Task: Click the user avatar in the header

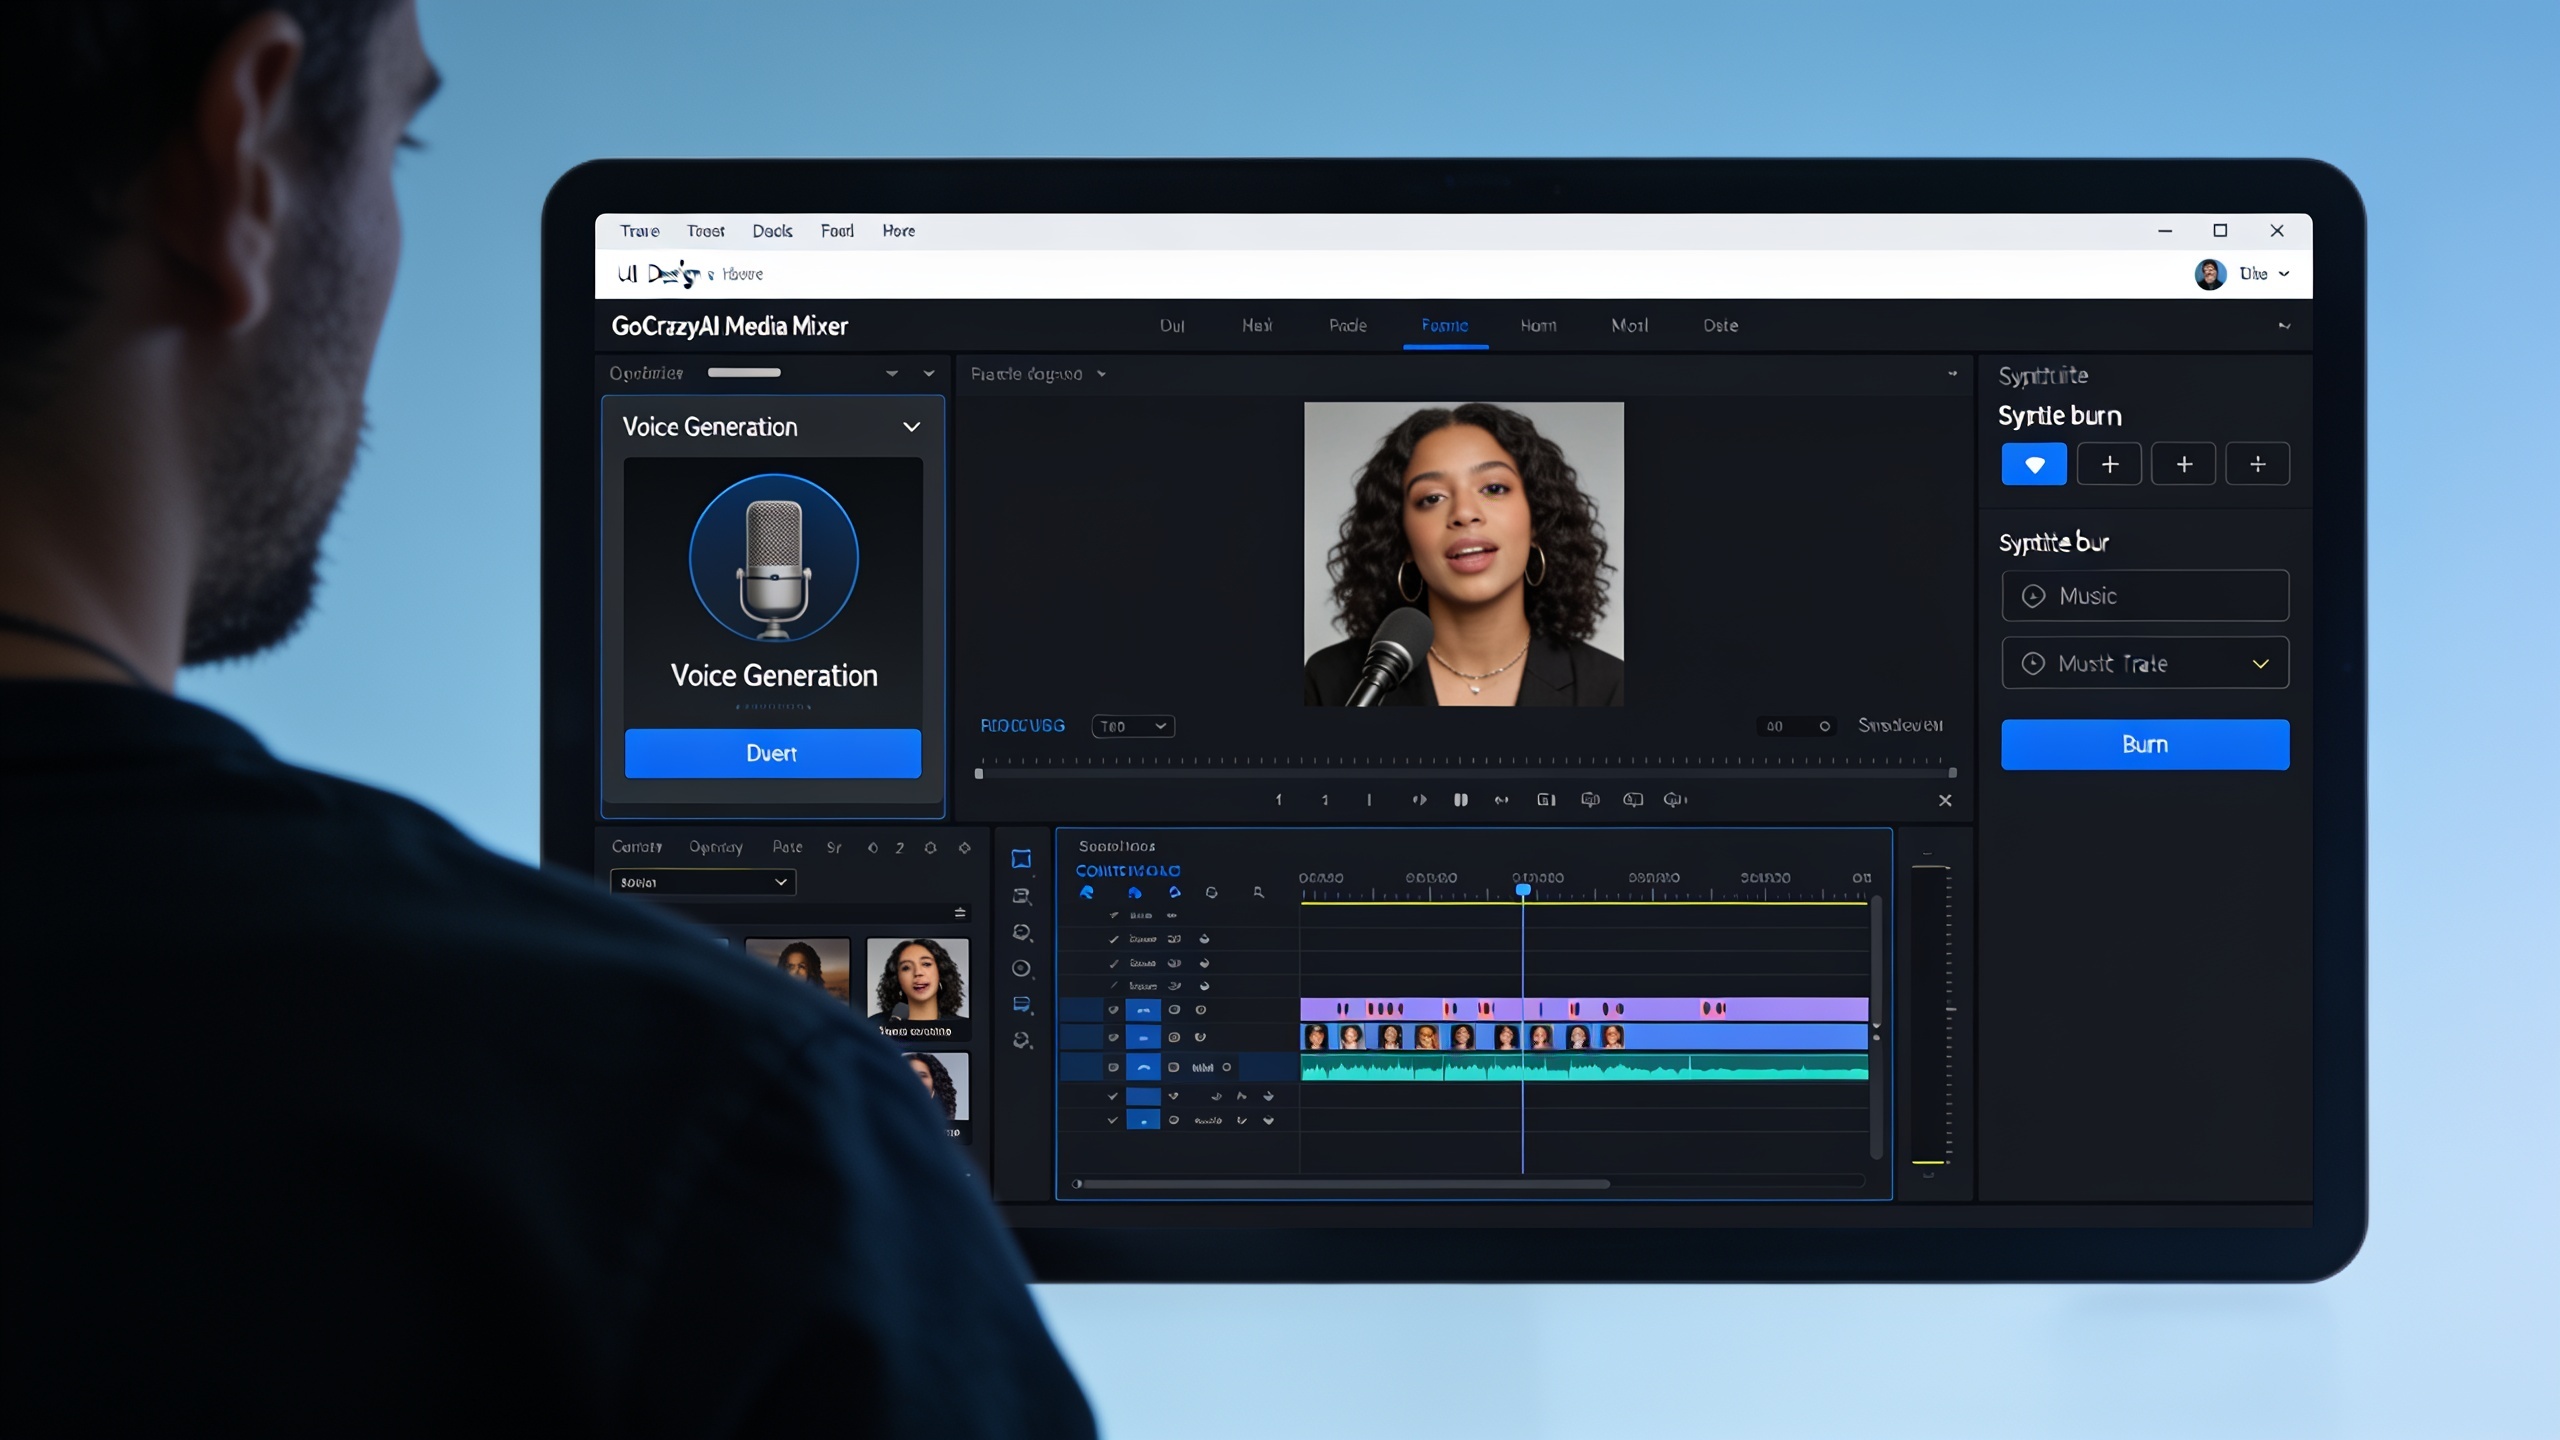Action: 2209,274
